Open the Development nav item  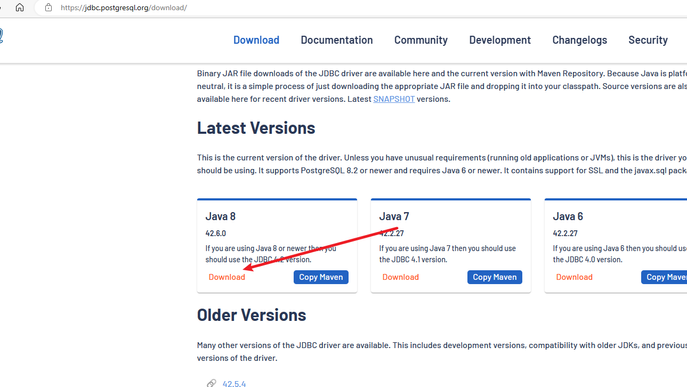tap(500, 40)
